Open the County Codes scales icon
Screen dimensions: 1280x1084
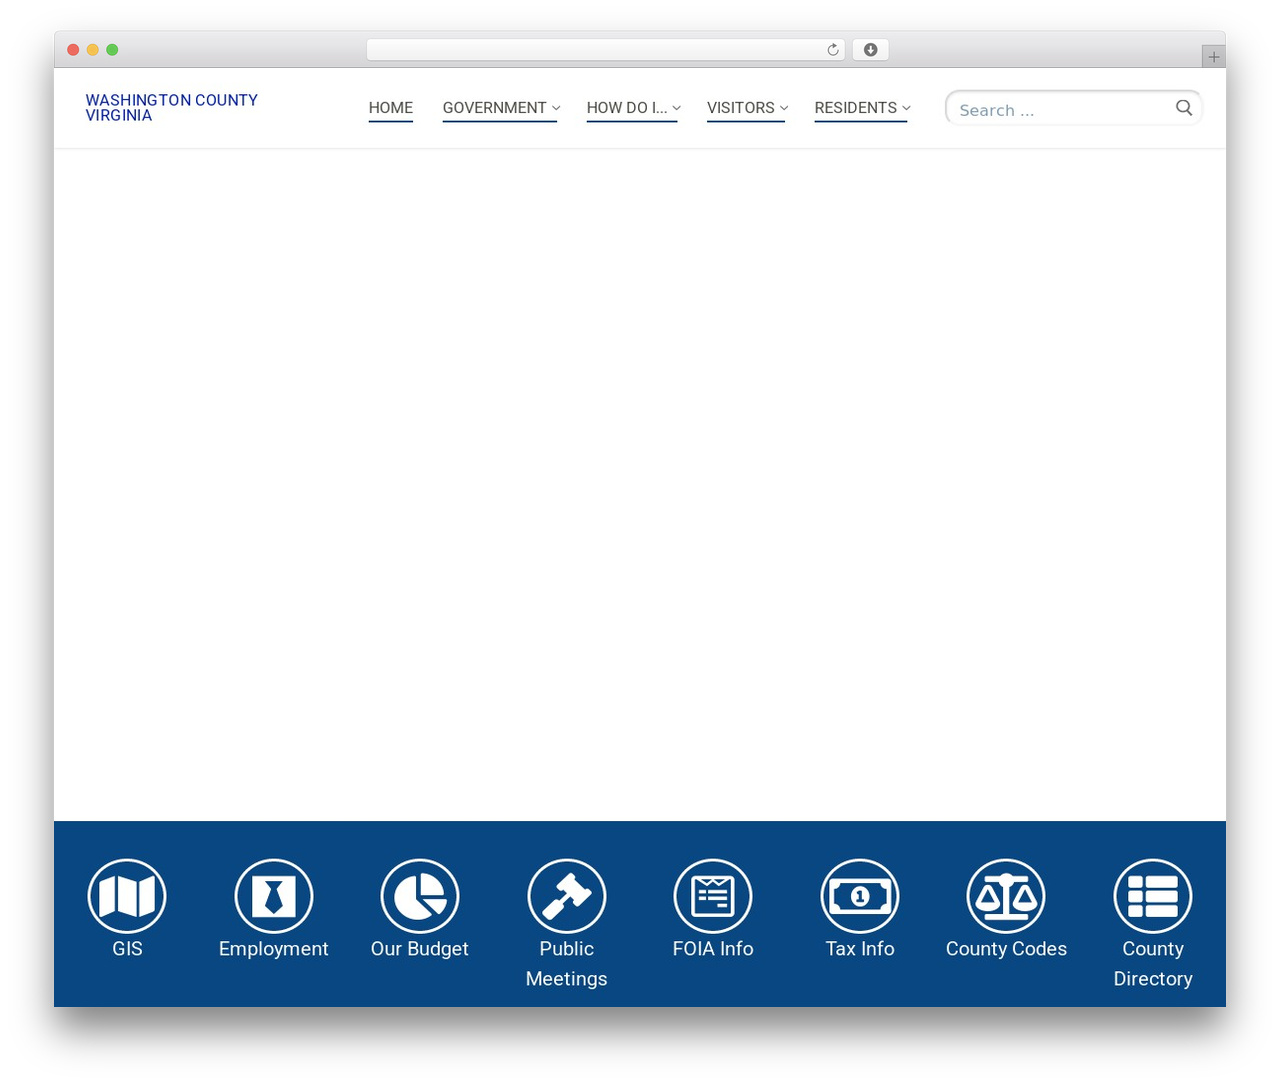(1006, 896)
